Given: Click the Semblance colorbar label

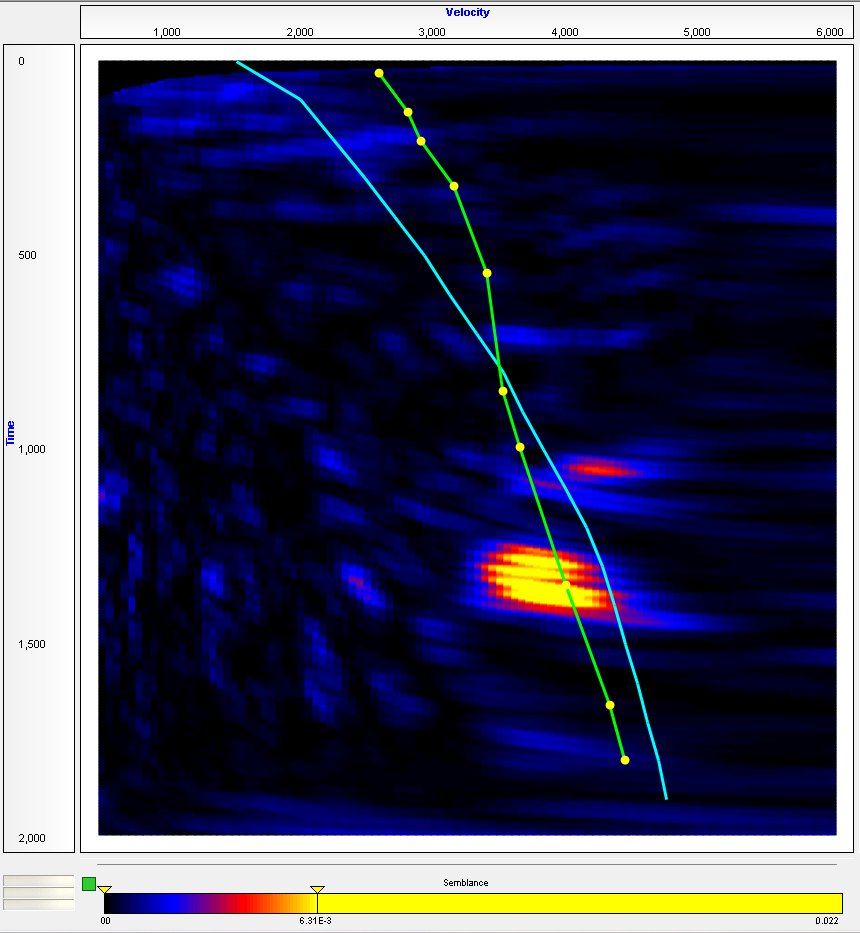Looking at the screenshot, I should [465, 882].
